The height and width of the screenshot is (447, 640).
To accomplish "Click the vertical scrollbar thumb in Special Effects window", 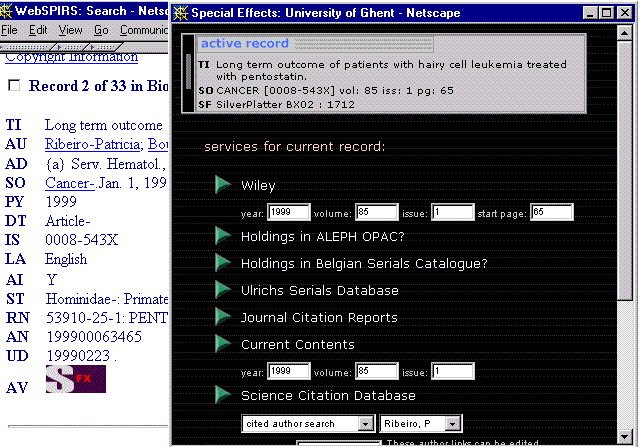I will [x=624, y=169].
